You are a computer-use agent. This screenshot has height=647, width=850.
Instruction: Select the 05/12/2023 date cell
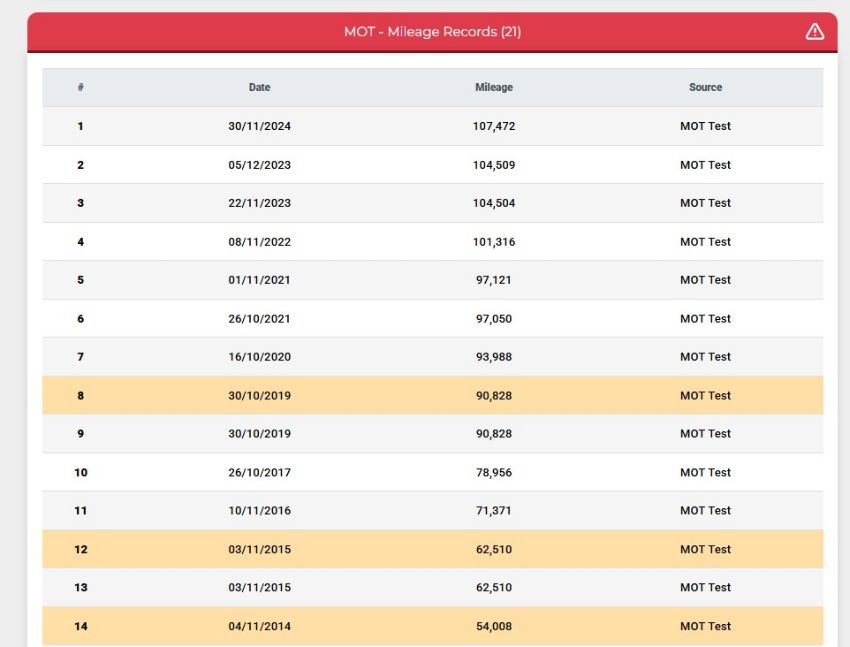point(259,165)
